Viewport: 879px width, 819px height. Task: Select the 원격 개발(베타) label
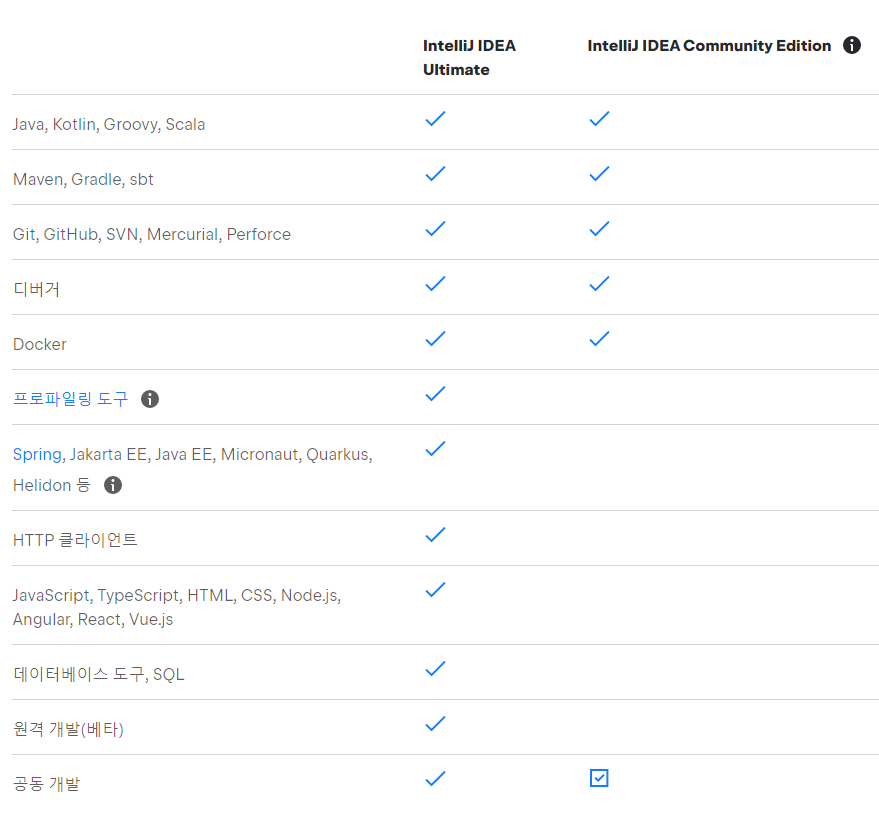[x=68, y=729]
